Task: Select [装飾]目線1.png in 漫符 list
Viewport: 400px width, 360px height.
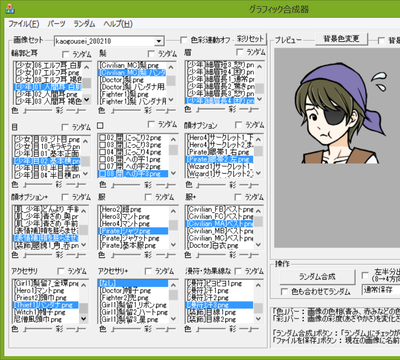Action: pos(220,312)
